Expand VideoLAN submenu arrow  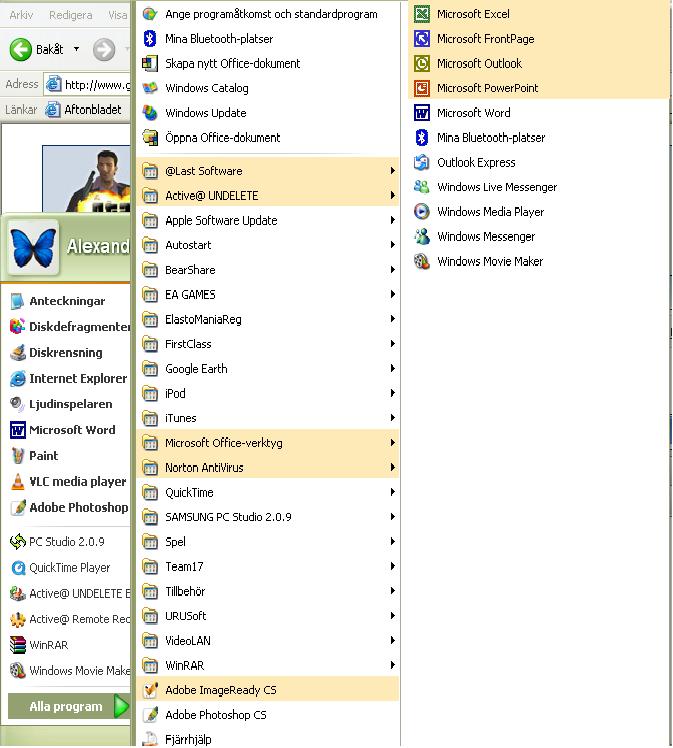click(393, 640)
